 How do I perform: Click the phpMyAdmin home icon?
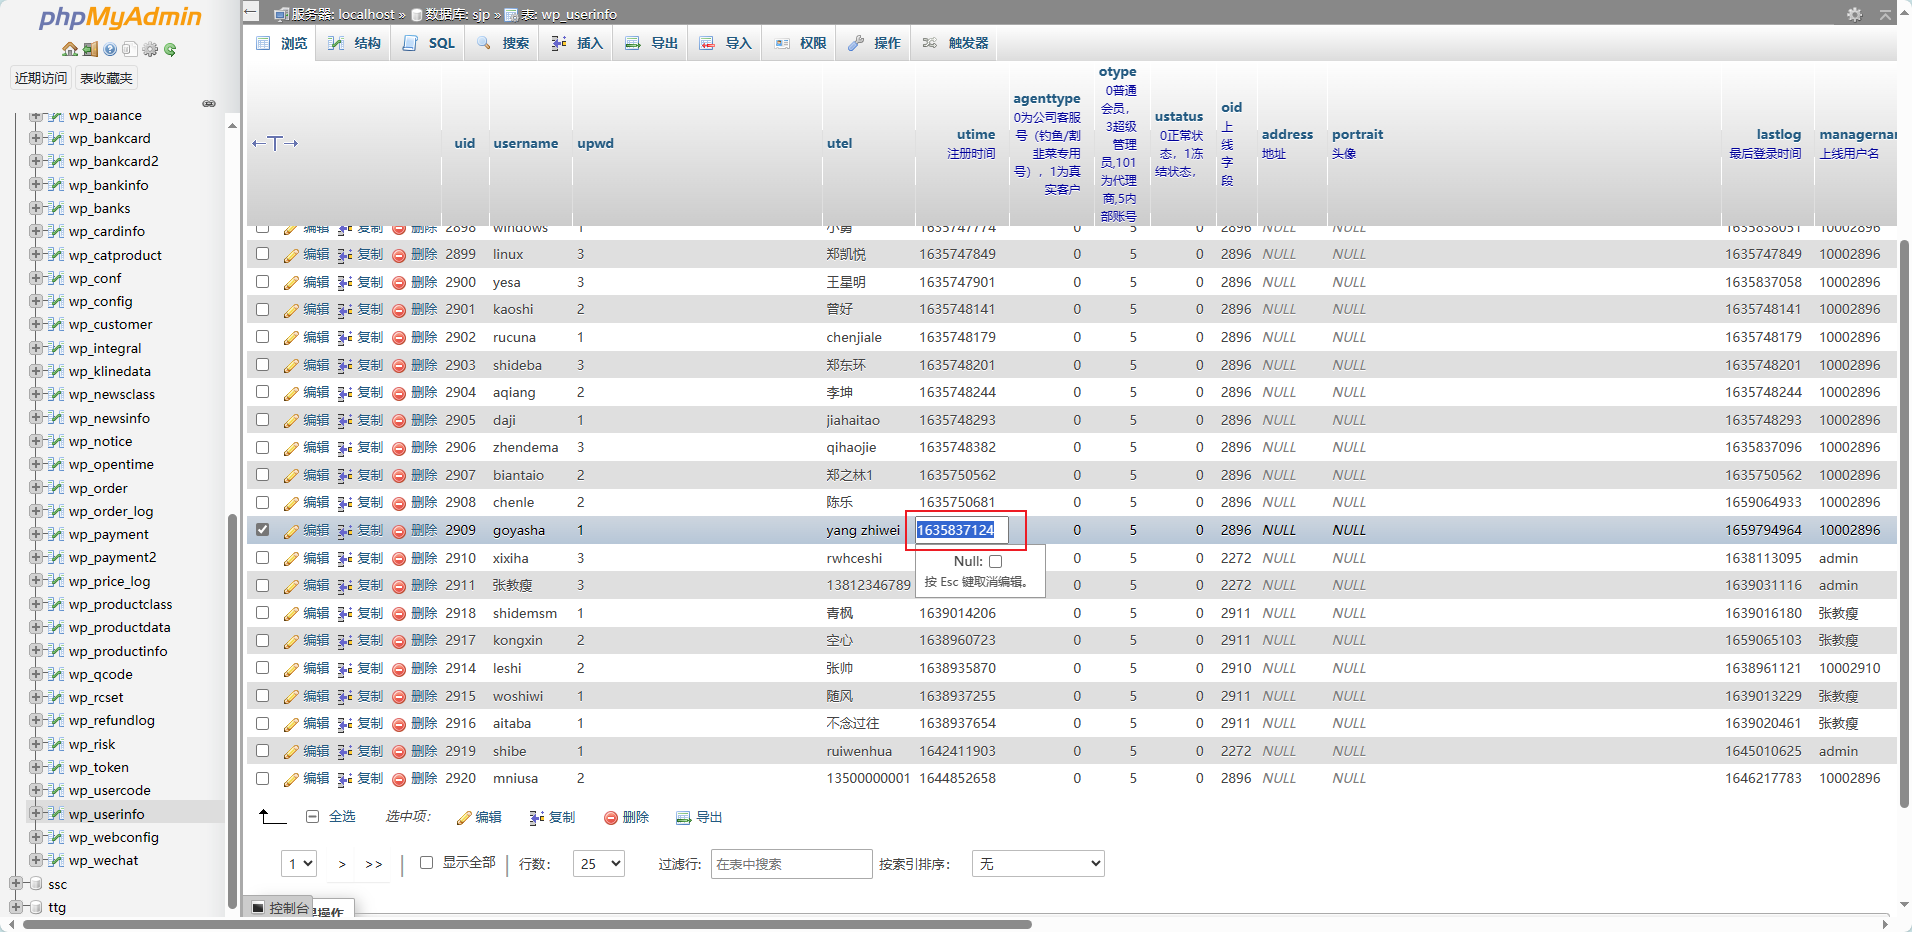pos(69,49)
